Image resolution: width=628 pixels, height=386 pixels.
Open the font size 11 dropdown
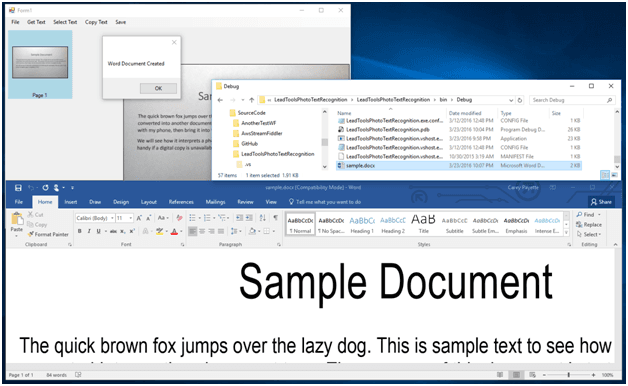pyautogui.click(x=131, y=218)
